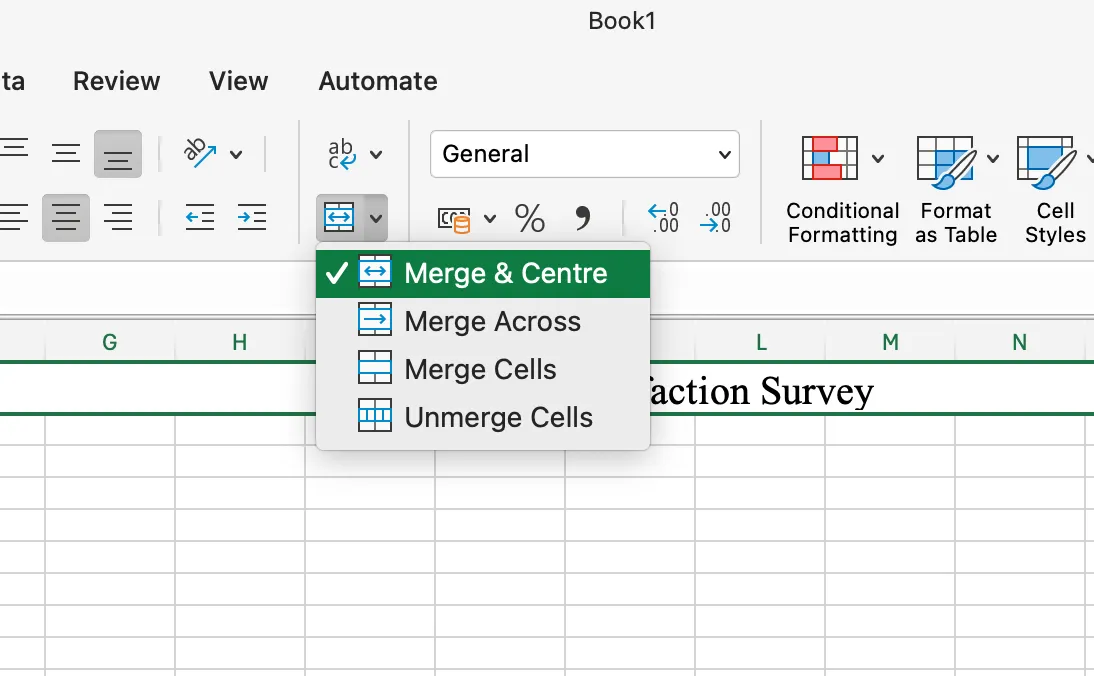The image size is (1094, 676).
Task: Toggle middle vertical alignment
Action: coord(66,153)
